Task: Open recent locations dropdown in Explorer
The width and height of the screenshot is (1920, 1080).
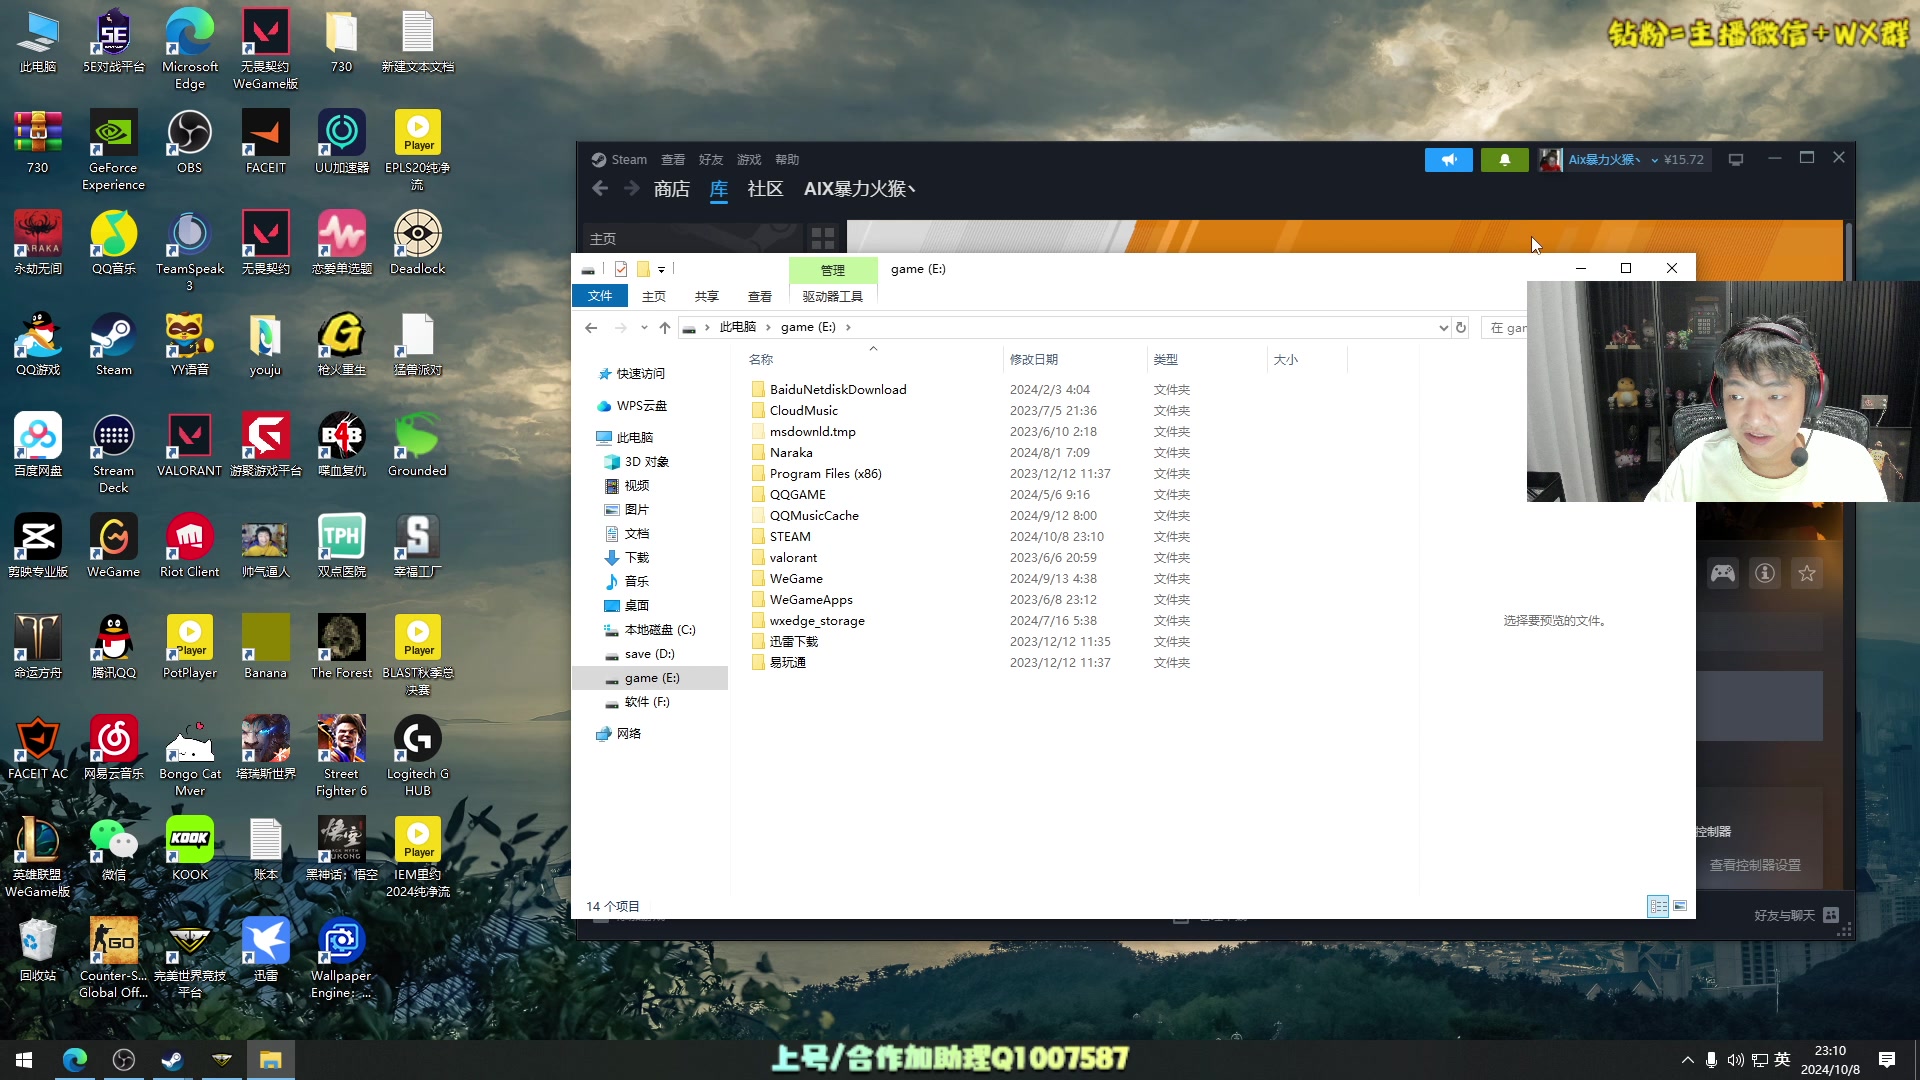Action: pyautogui.click(x=644, y=328)
